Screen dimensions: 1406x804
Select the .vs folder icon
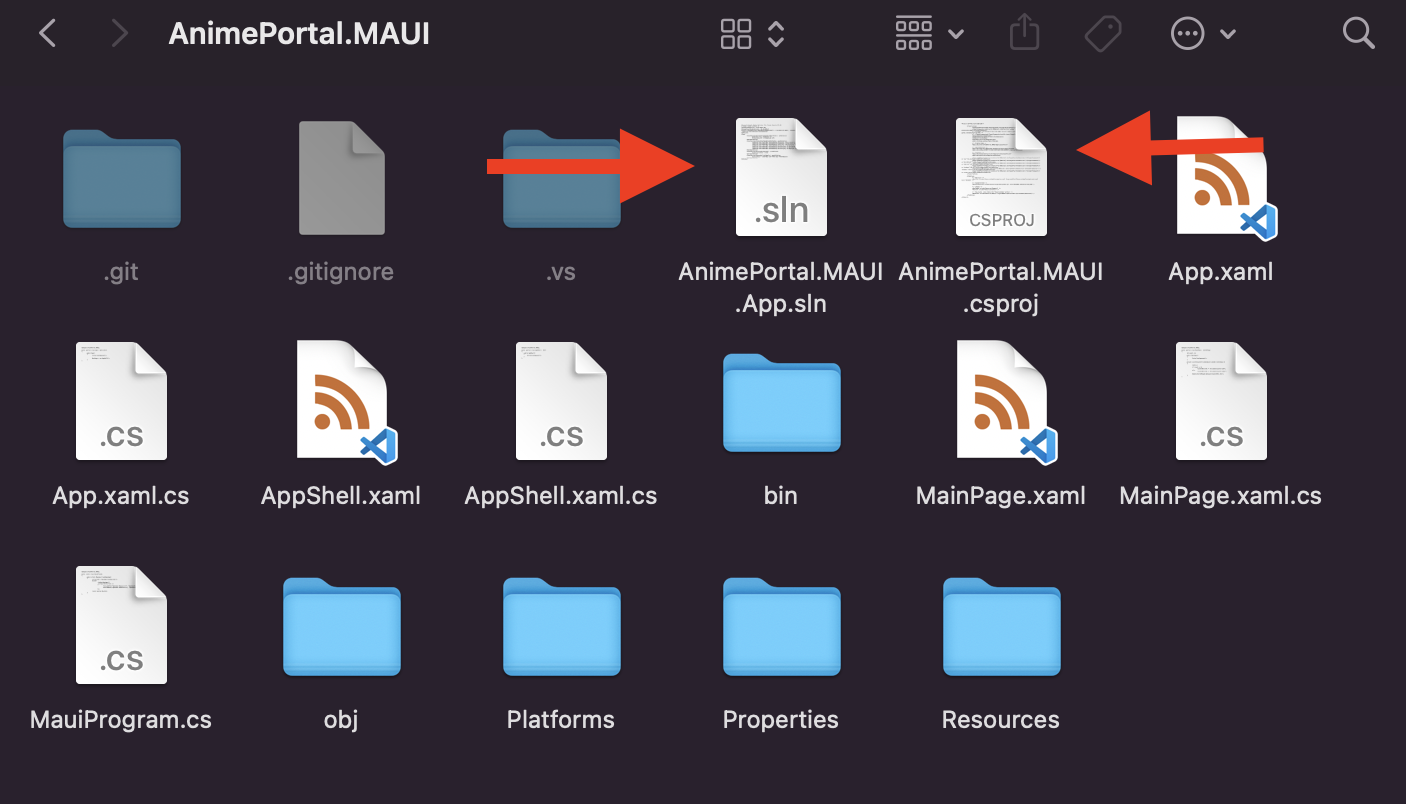[561, 178]
